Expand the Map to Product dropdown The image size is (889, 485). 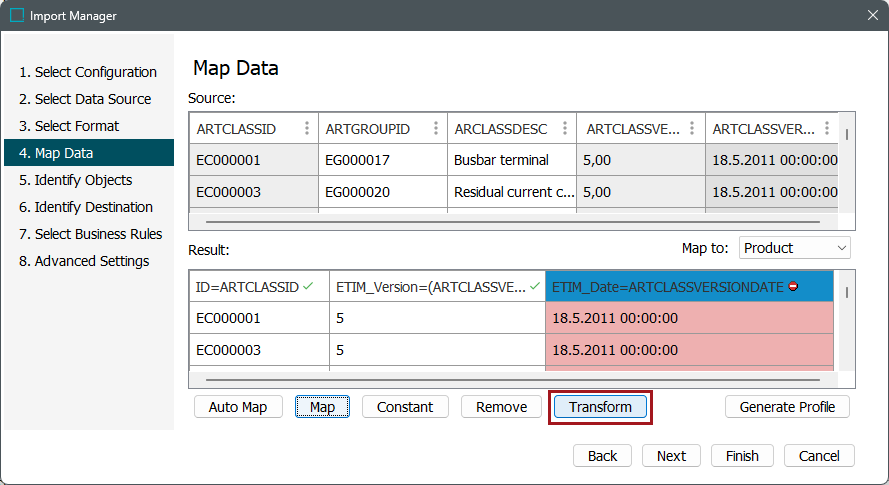pyautogui.click(x=795, y=248)
